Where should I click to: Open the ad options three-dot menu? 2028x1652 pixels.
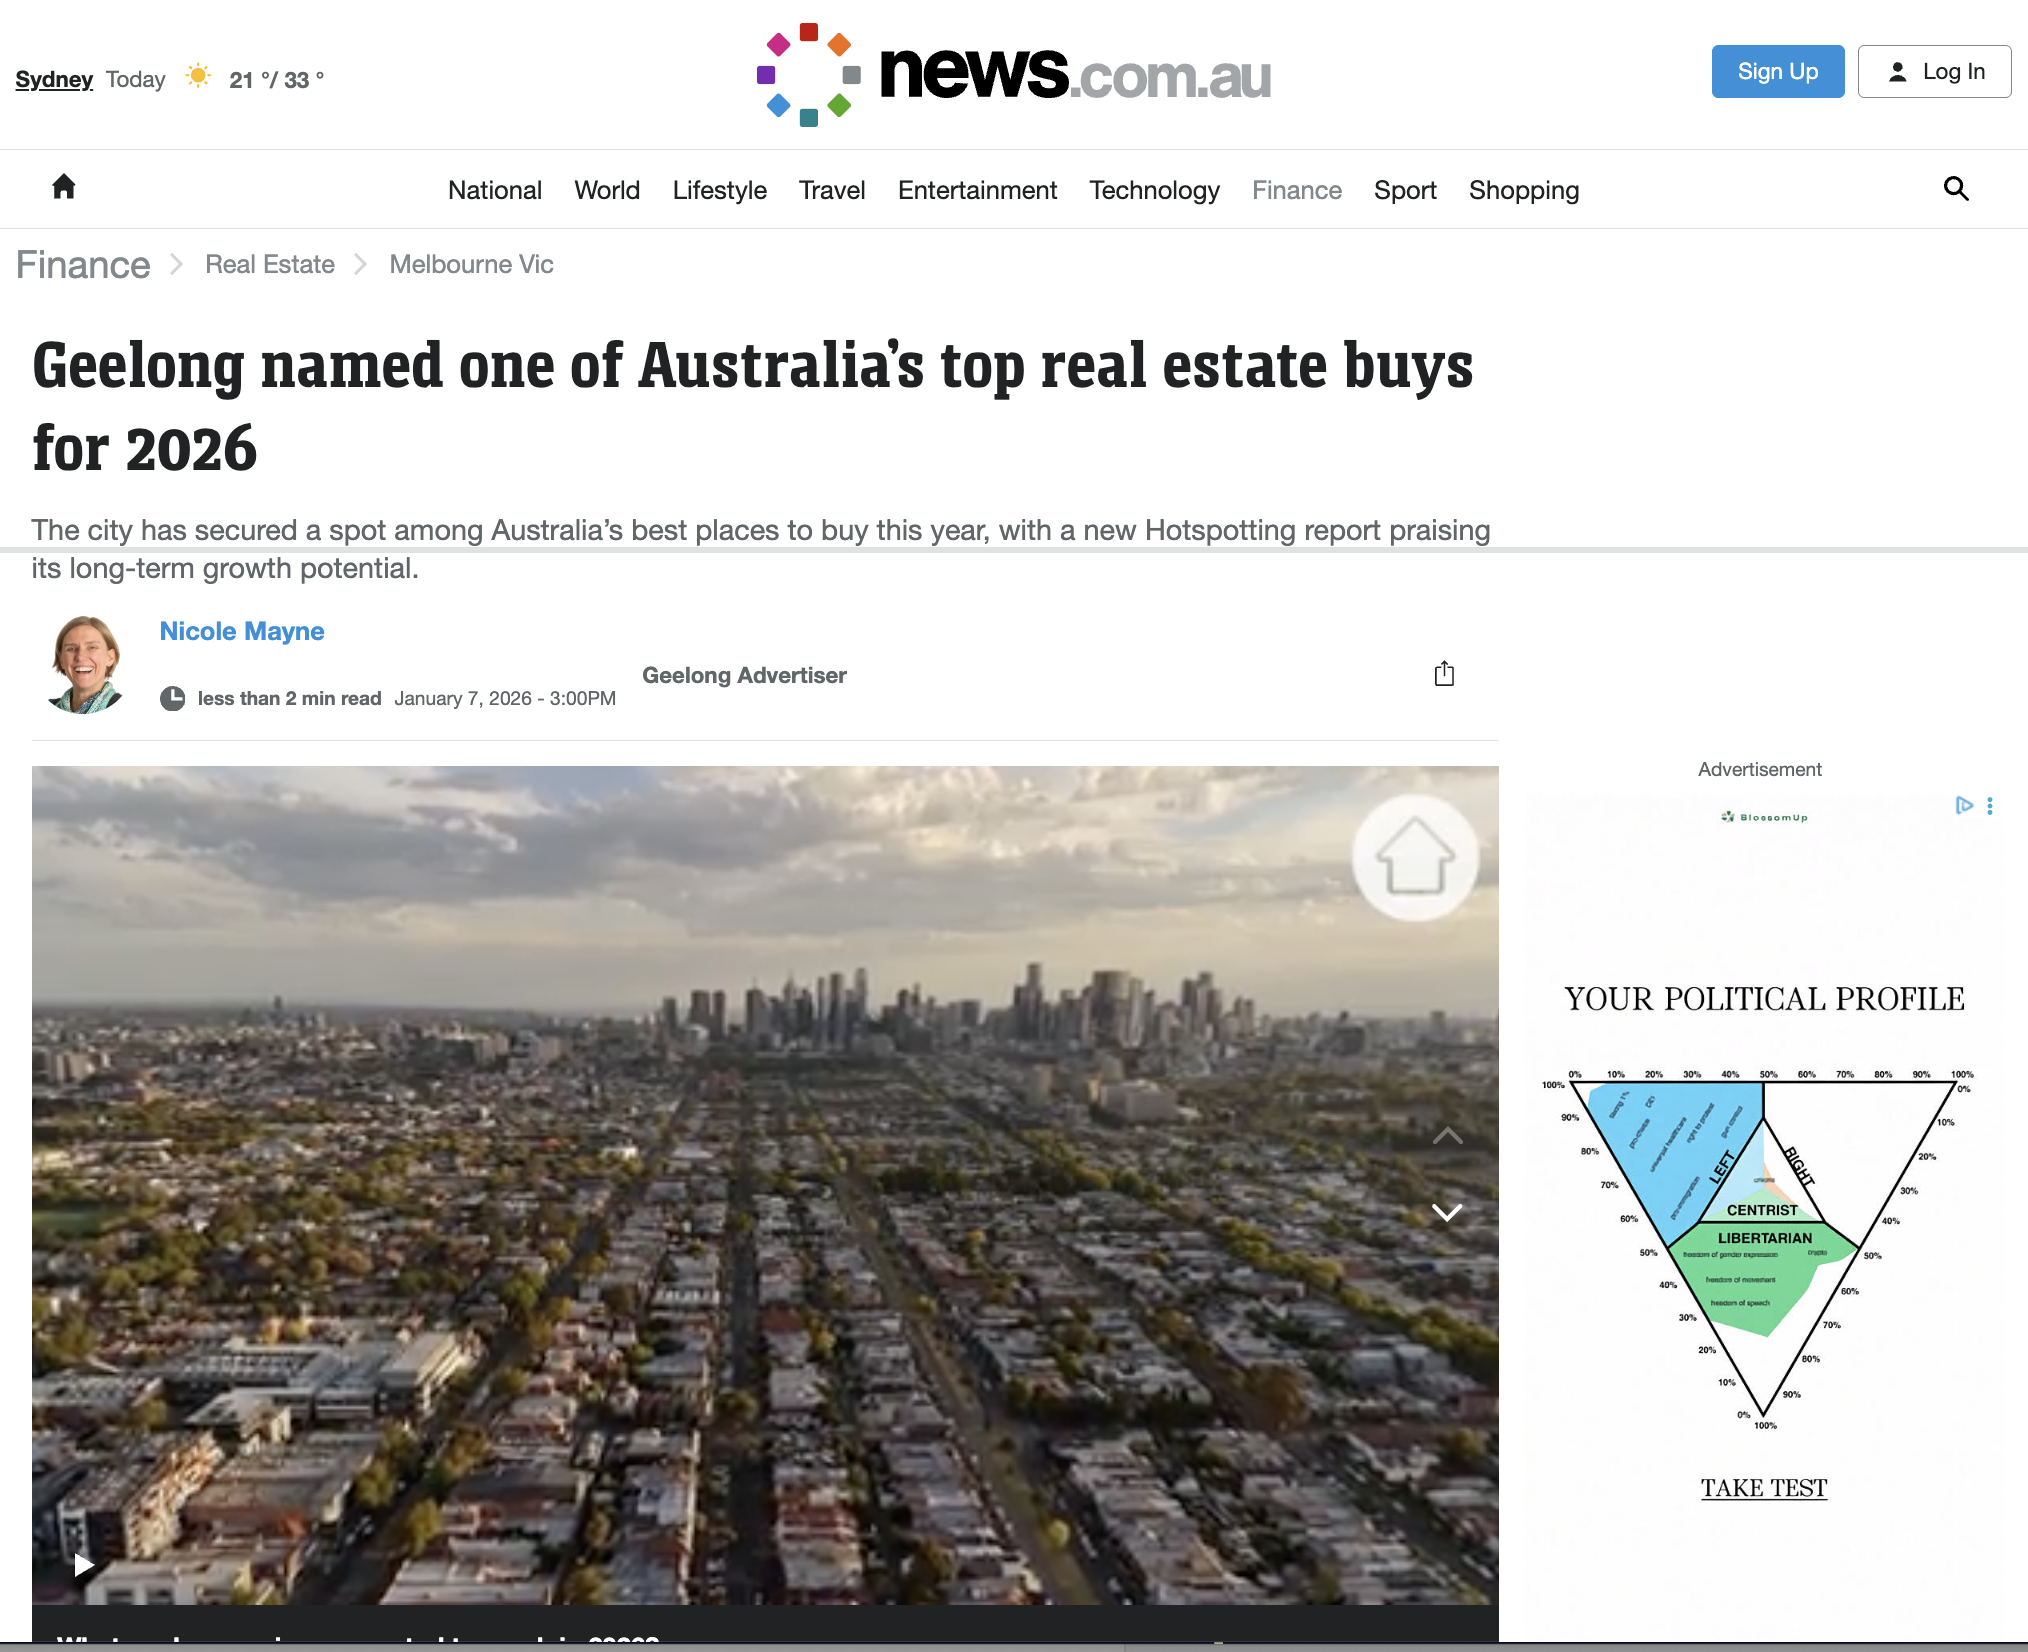(x=1990, y=806)
